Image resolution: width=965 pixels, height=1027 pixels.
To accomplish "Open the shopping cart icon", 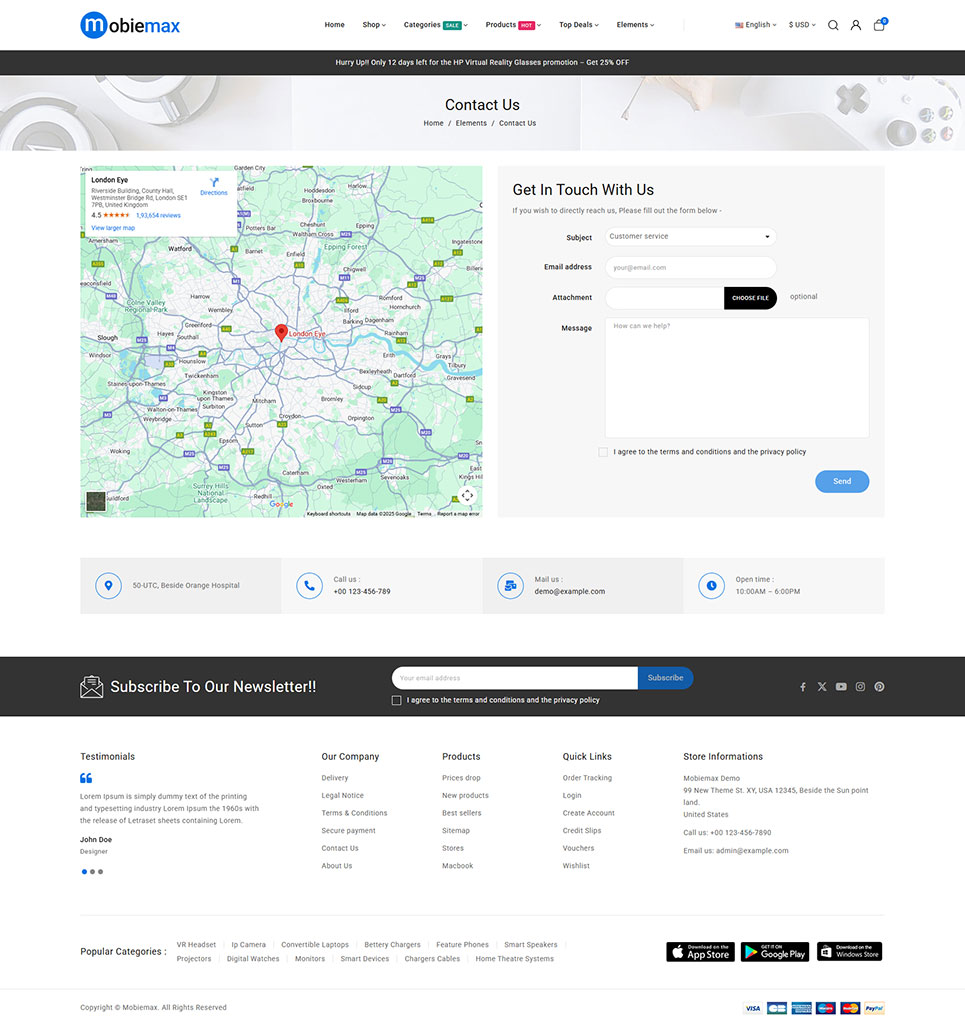I will click(x=879, y=25).
